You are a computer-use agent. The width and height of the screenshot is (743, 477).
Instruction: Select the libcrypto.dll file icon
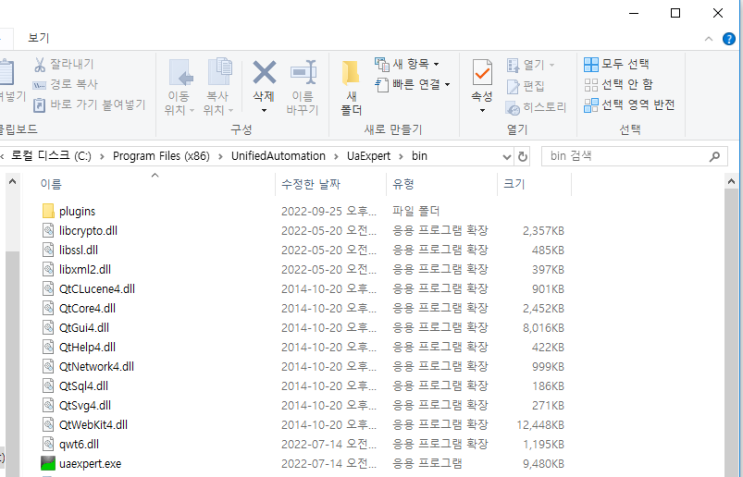48,231
